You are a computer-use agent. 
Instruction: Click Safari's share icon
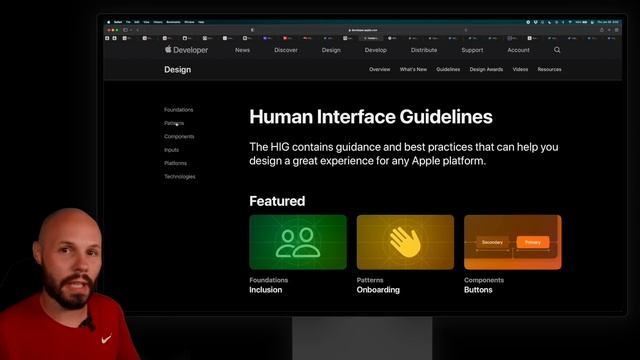[x=602, y=30]
